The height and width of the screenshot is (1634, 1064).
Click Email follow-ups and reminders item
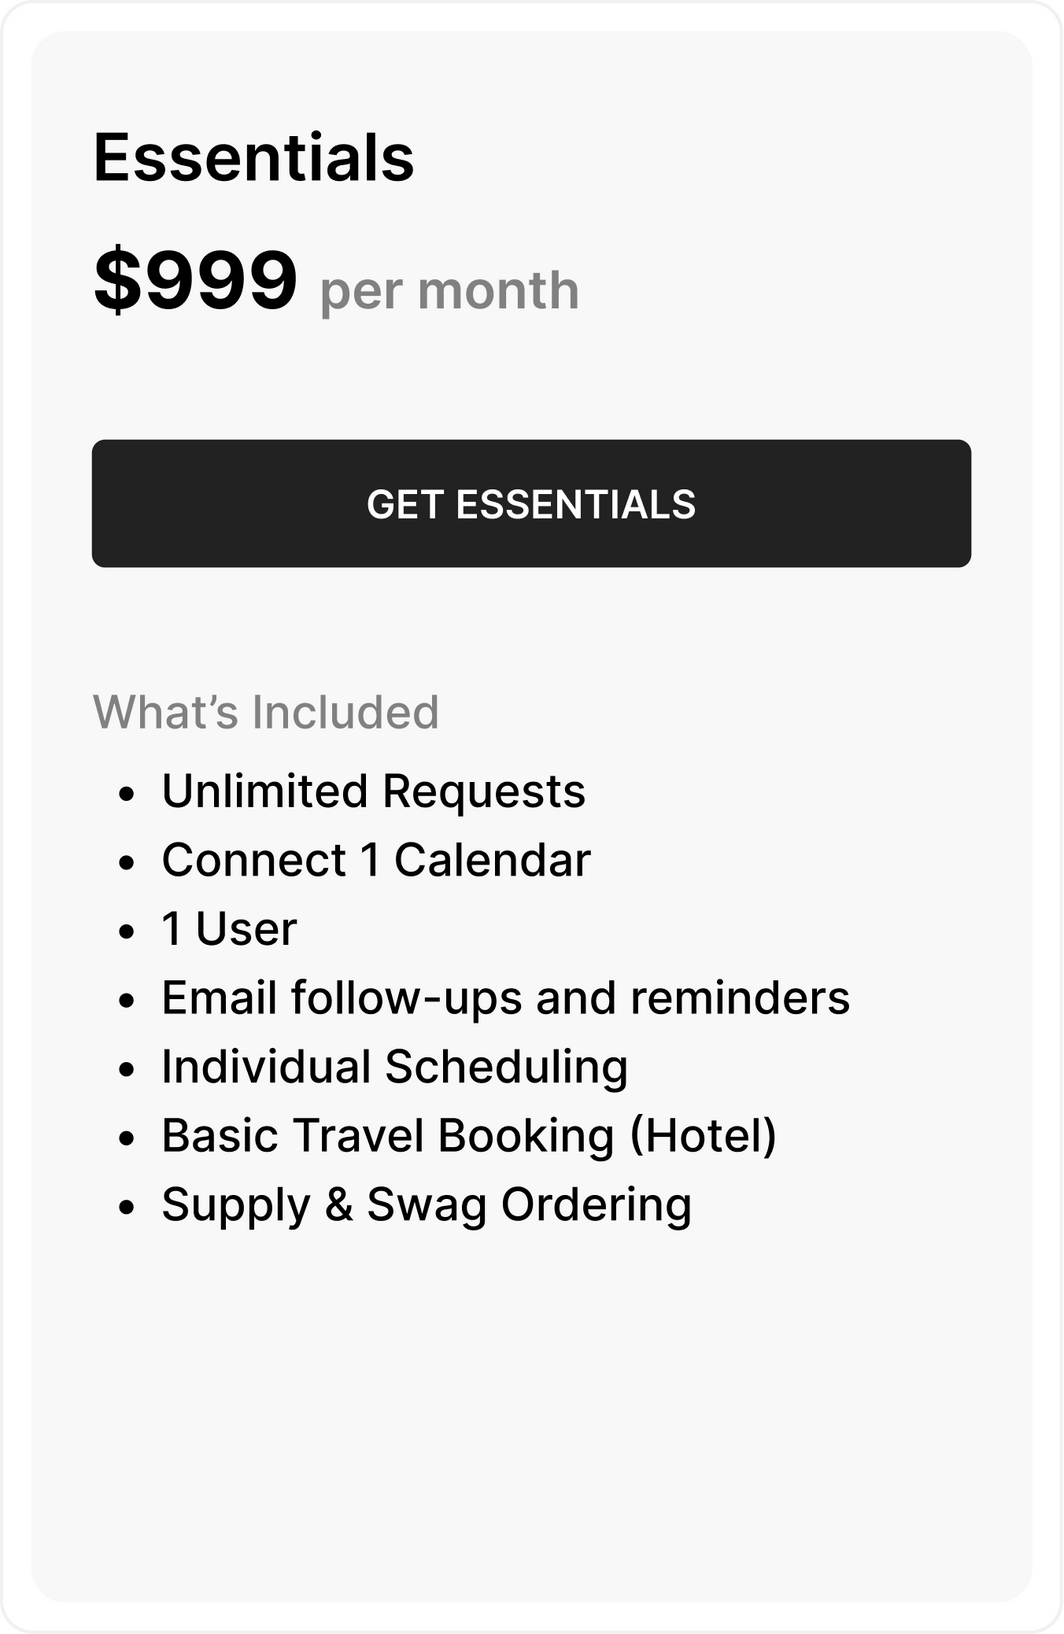pyautogui.click(x=505, y=997)
